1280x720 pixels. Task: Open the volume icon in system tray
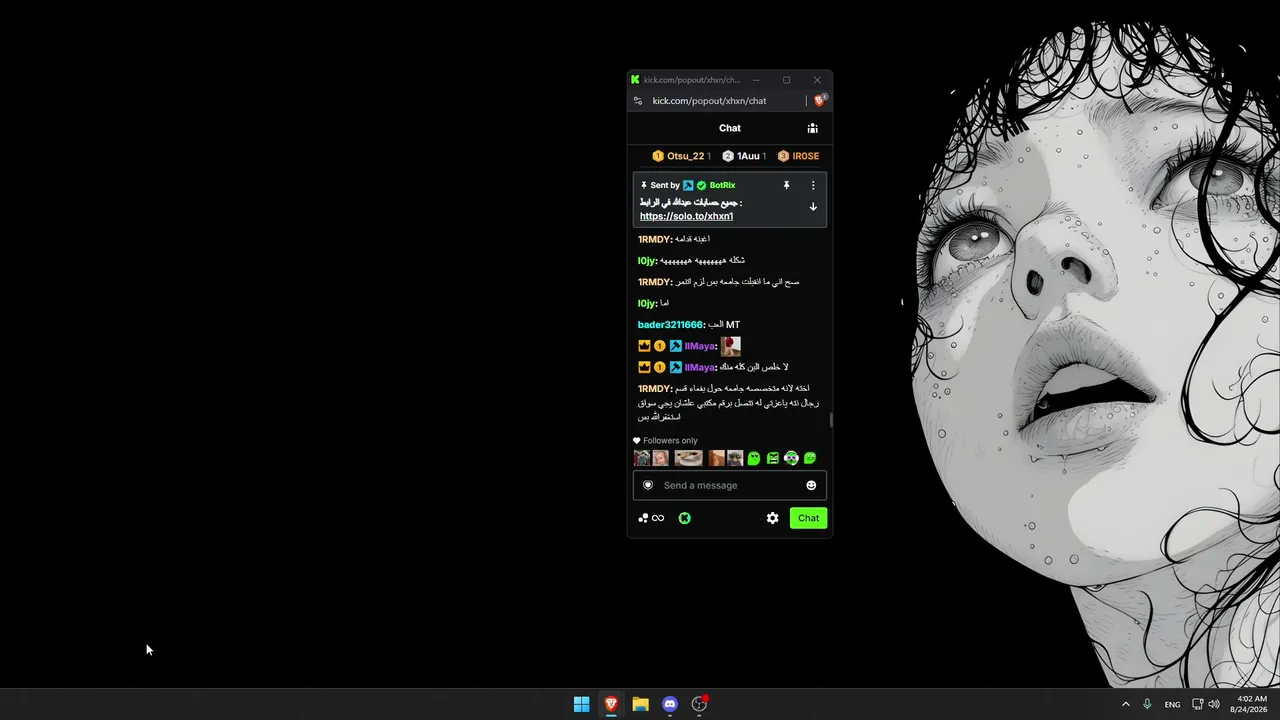click(x=1214, y=704)
